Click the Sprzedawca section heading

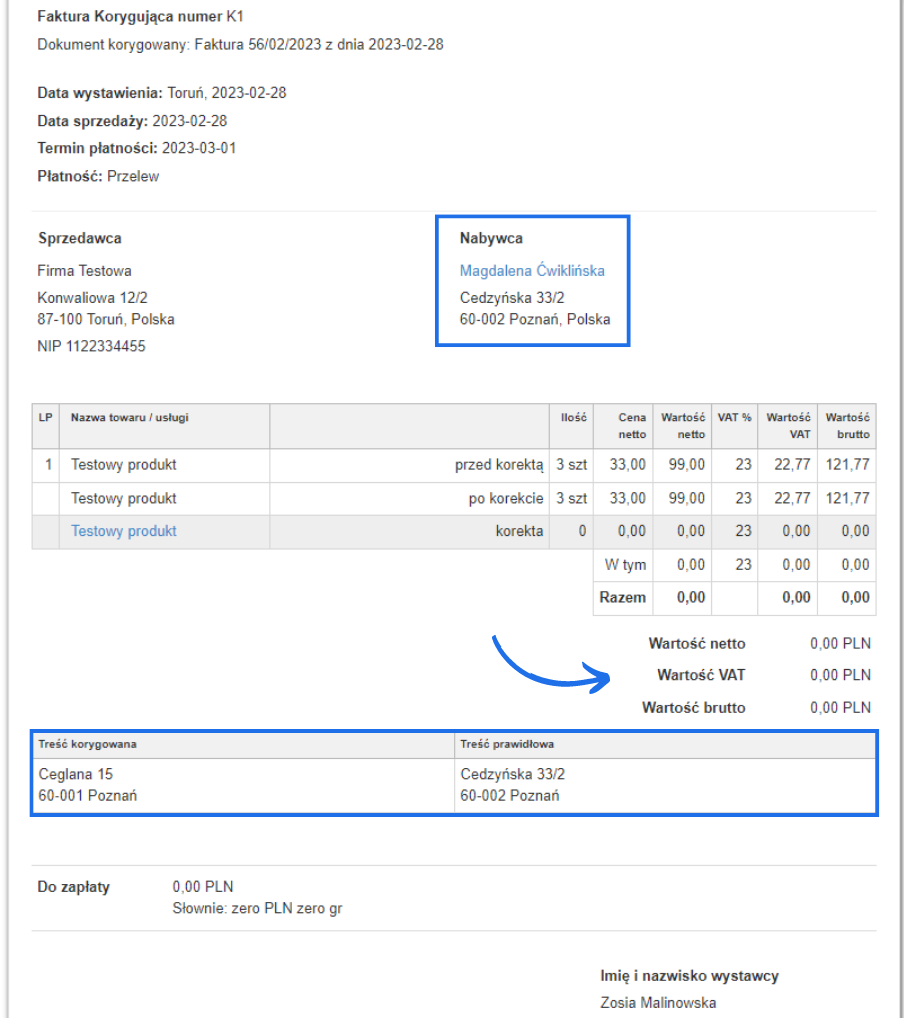tap(80, 238)
